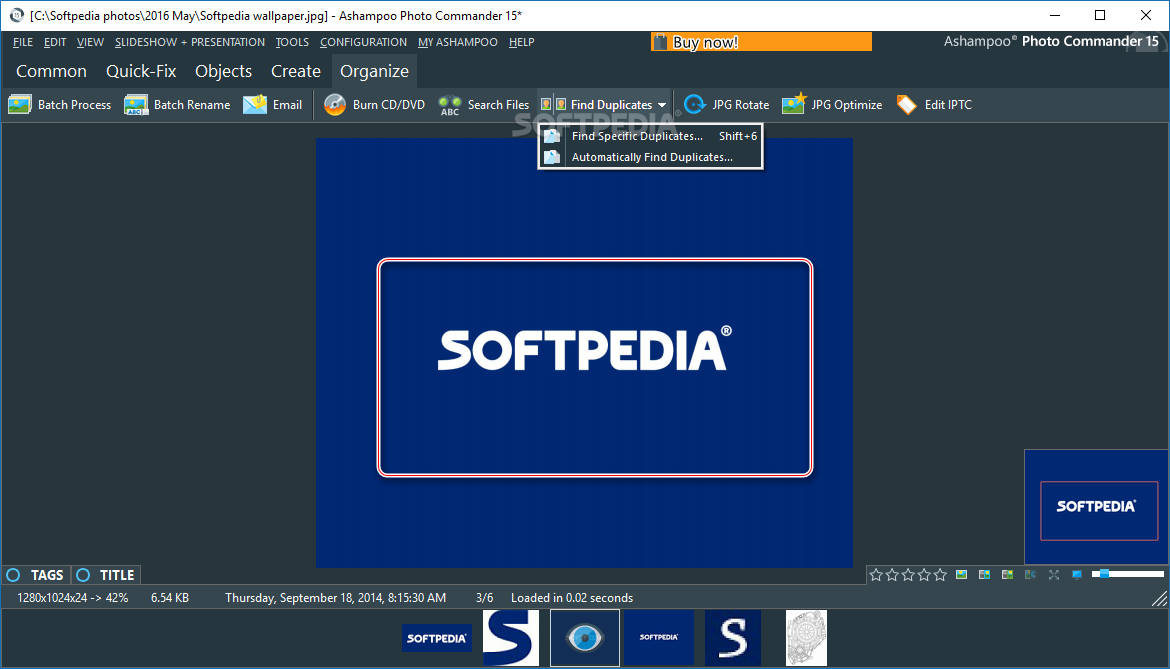The height and width of the screenshot is (669, 1170).
Task: Send the photo via Email
Action: tap(272, 104)
